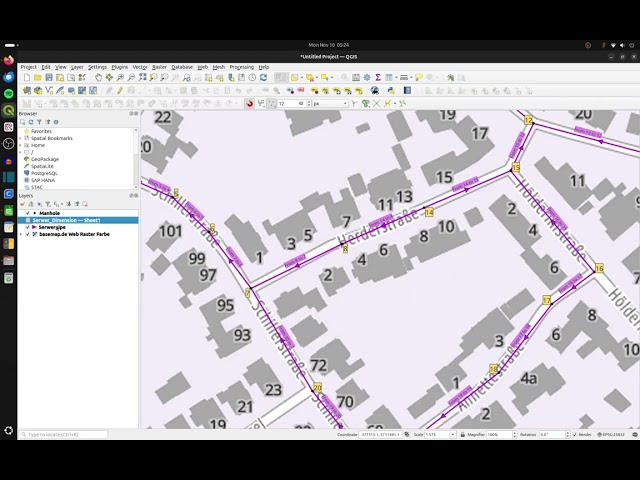This screenshot has height=480, width=640.
Task: Open the Plugins menu
Action: 120,67
